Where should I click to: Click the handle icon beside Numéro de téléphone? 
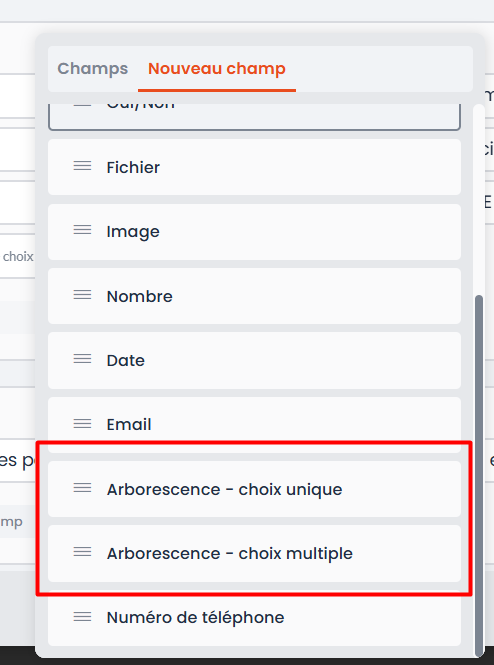tap(82, 617)
